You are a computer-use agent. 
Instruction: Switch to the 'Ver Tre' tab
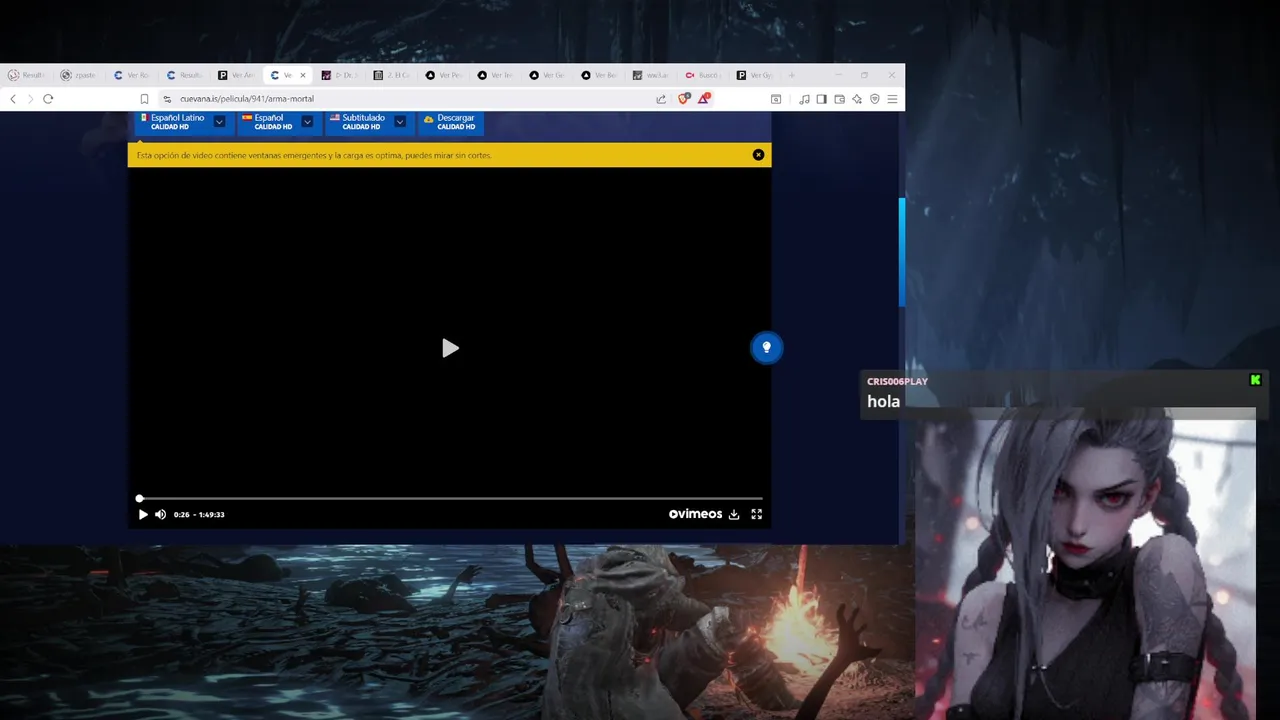pos(496,75)
